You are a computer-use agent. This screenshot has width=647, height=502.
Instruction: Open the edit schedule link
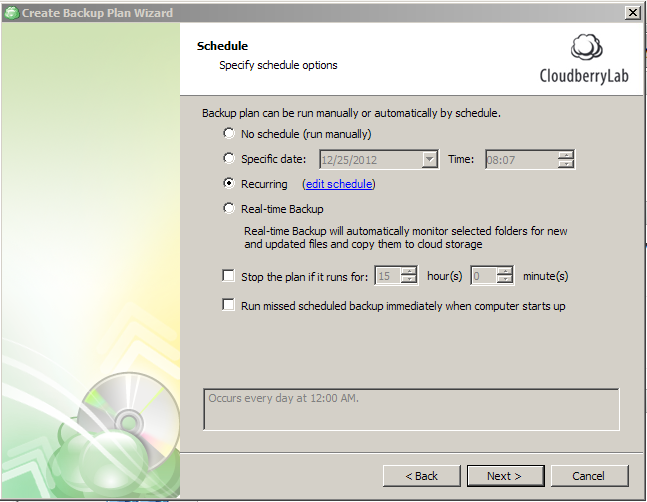click(x=339, y=184)
